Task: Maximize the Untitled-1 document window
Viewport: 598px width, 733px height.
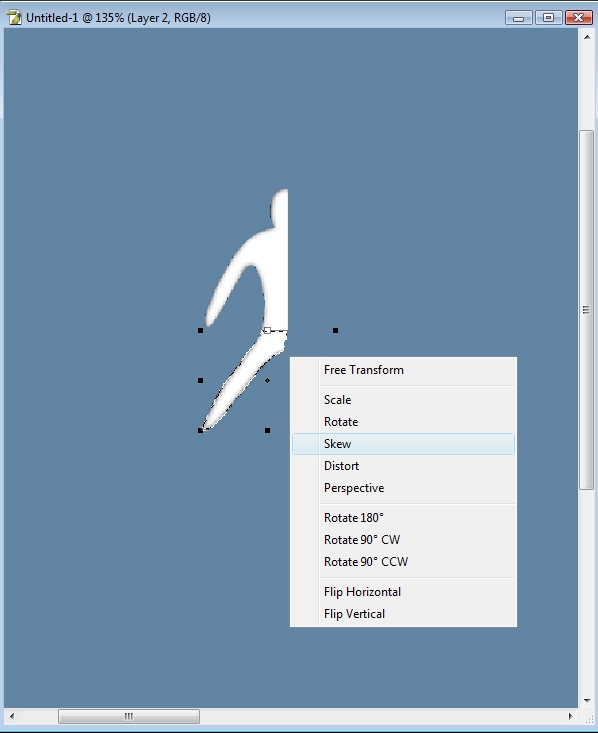Action: 548,18
